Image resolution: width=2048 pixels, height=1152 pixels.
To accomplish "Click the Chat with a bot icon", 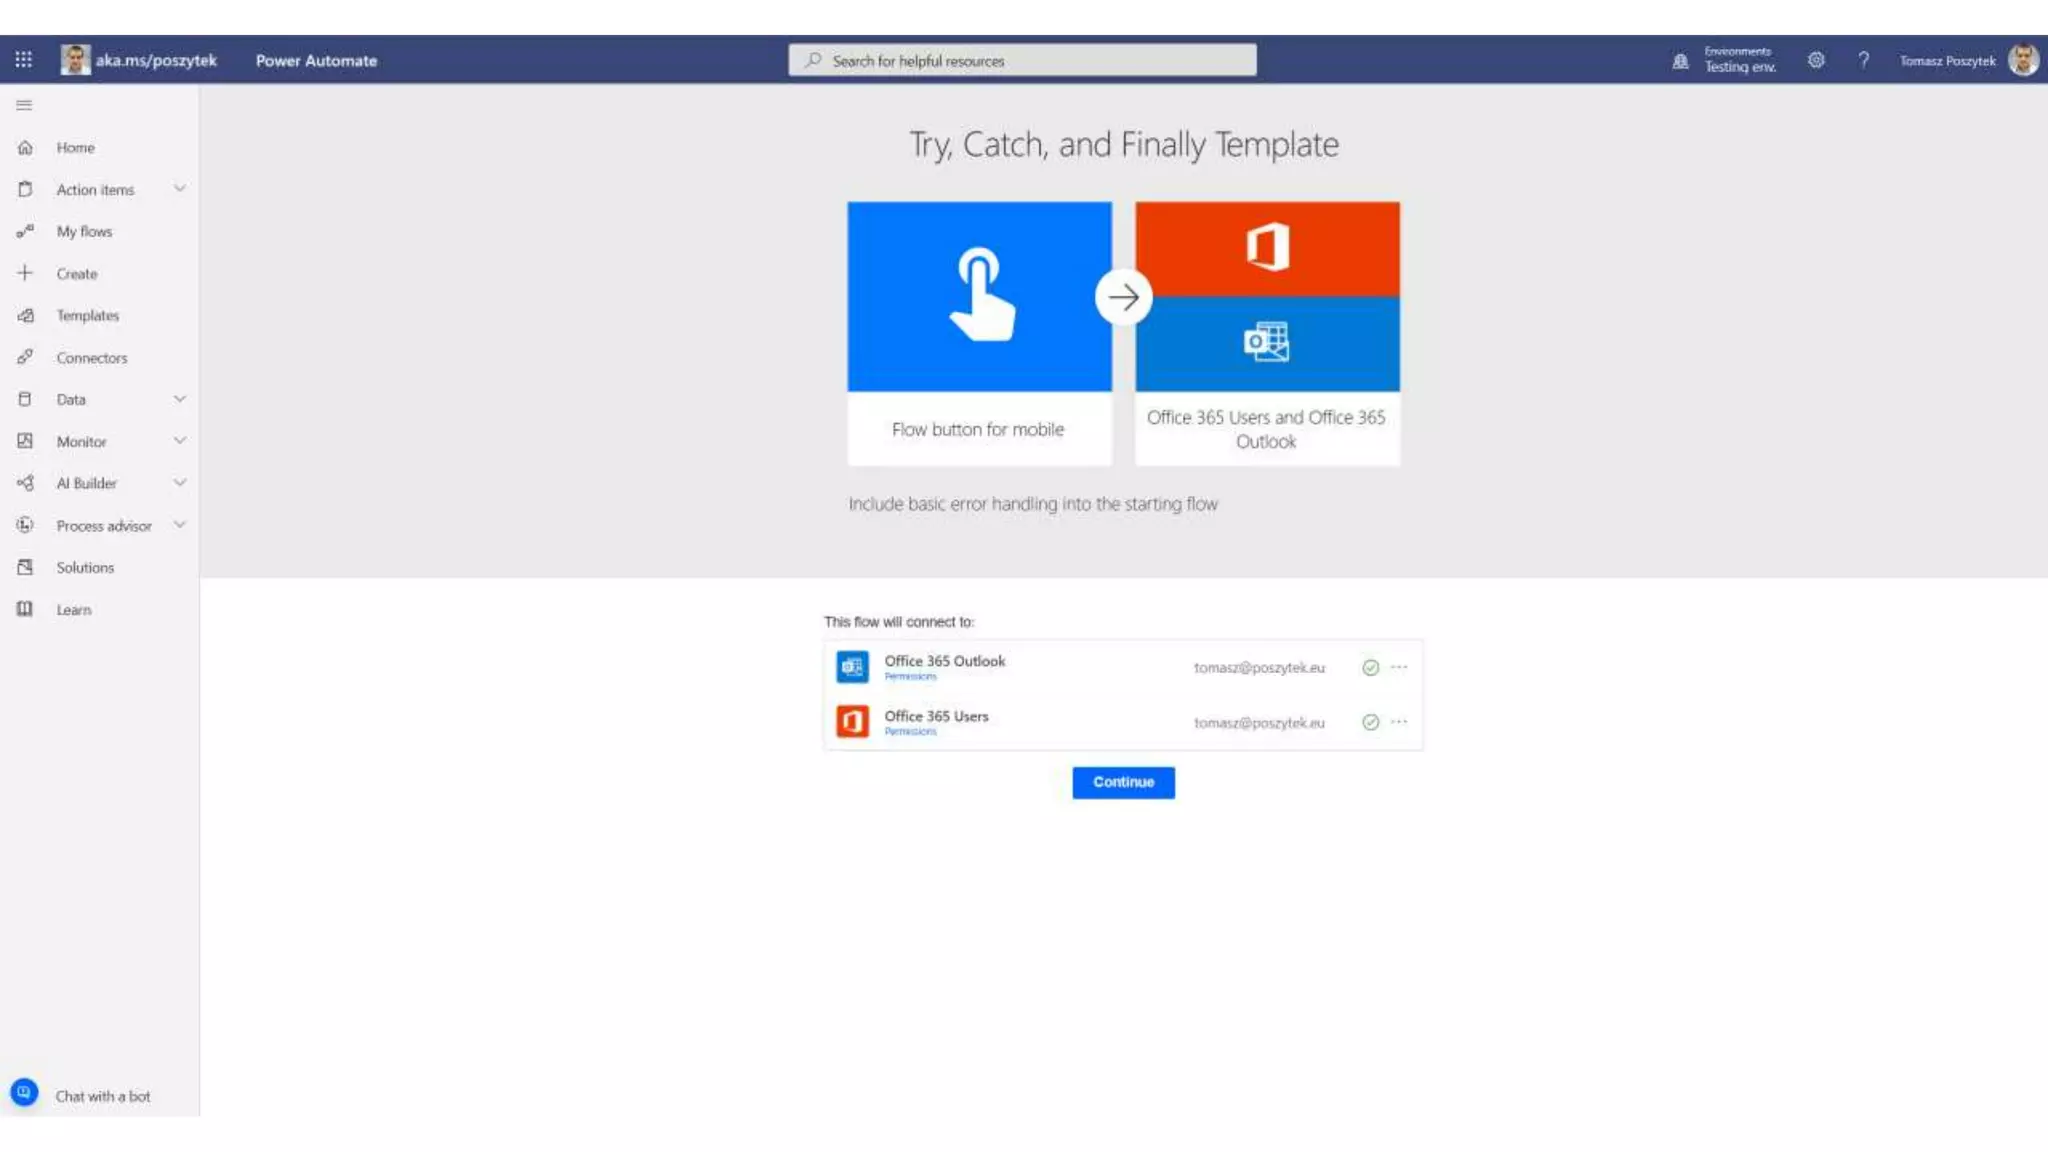I will pos(24,1092).
